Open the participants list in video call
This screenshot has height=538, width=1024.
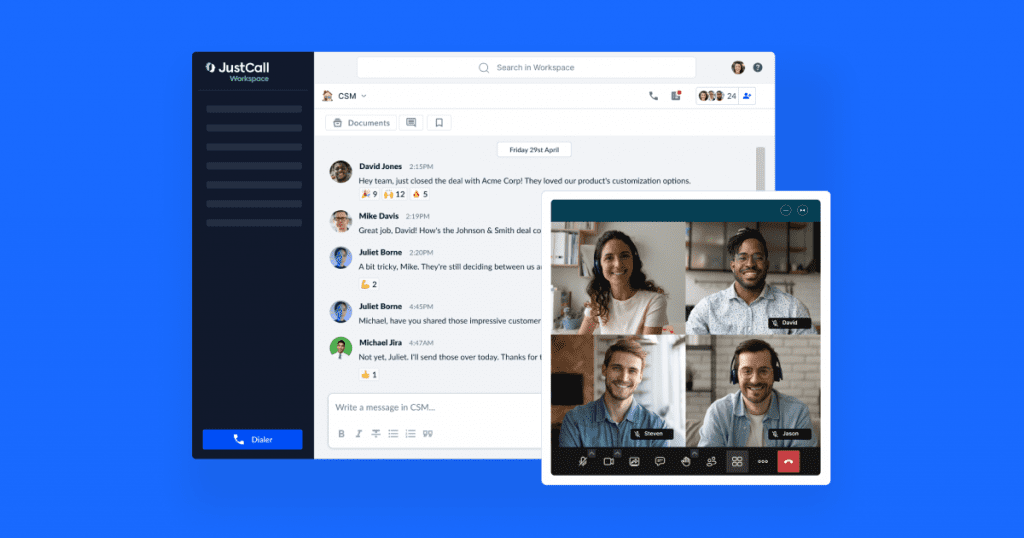pos(711,462)
